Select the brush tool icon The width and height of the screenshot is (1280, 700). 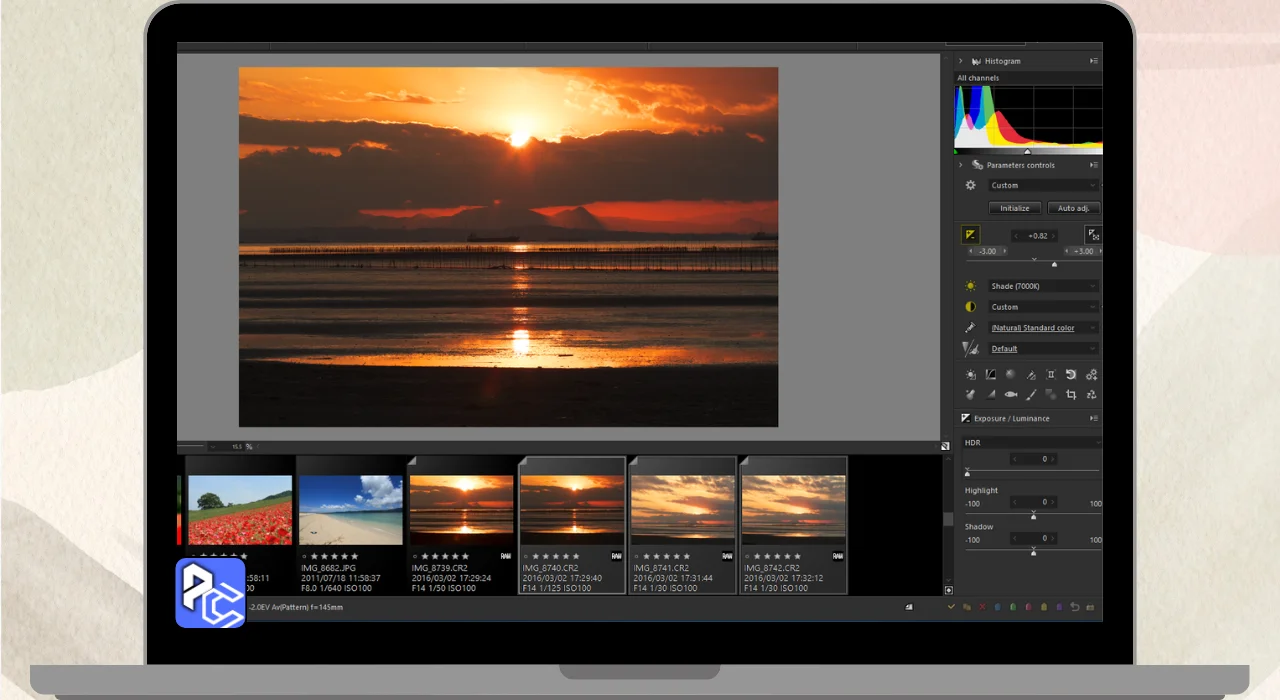click(x=1031, y=395)
